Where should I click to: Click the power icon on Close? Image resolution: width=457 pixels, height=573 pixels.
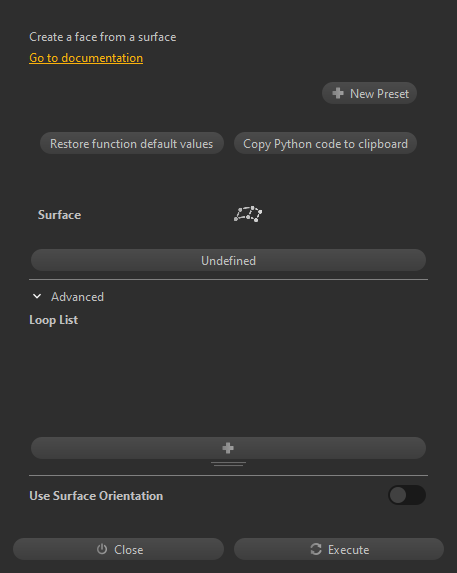[x=102, y=549]
